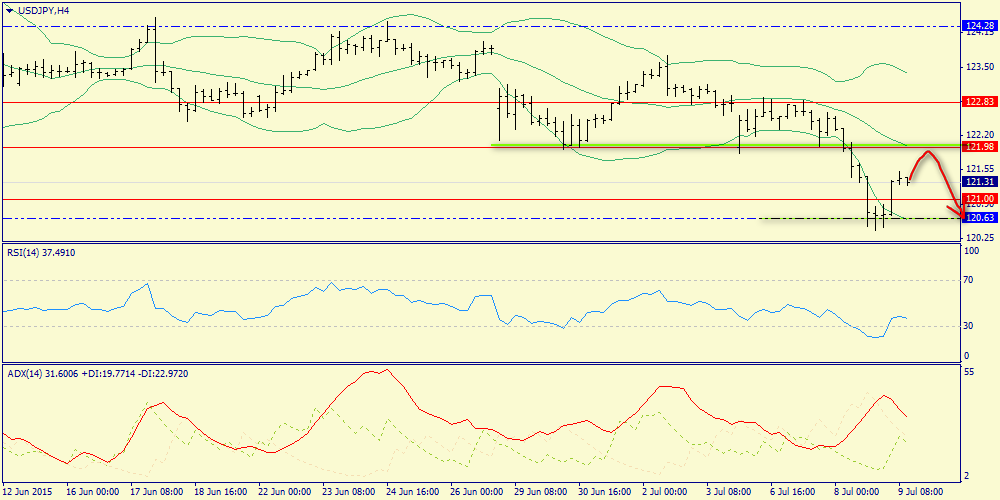Click the triangle arrow beside USDJPY,H4
1000x500 pixels.
9,9
